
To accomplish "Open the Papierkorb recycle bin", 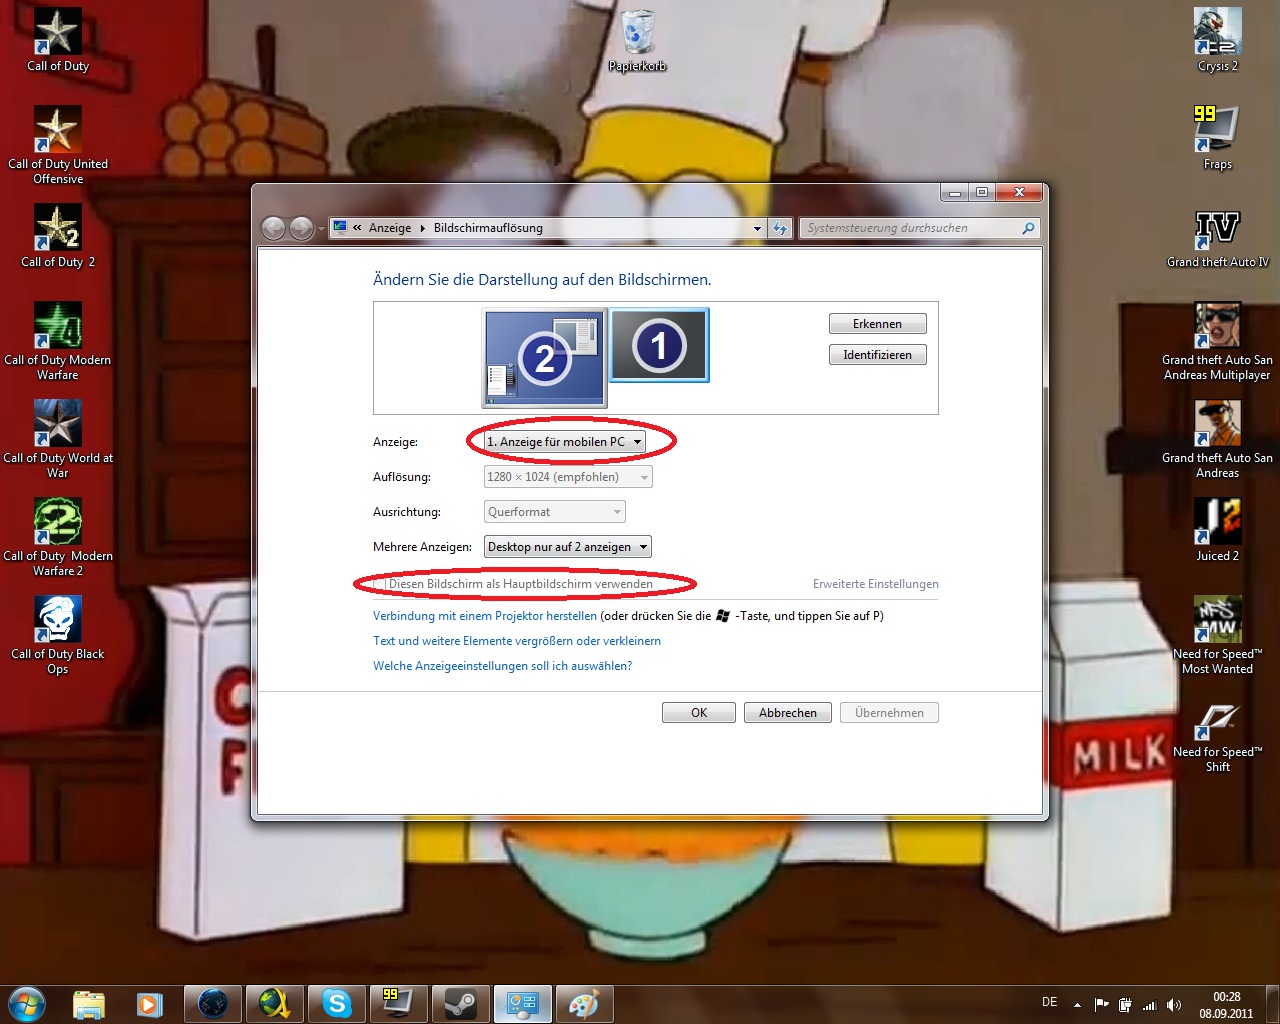I will 637,40.
